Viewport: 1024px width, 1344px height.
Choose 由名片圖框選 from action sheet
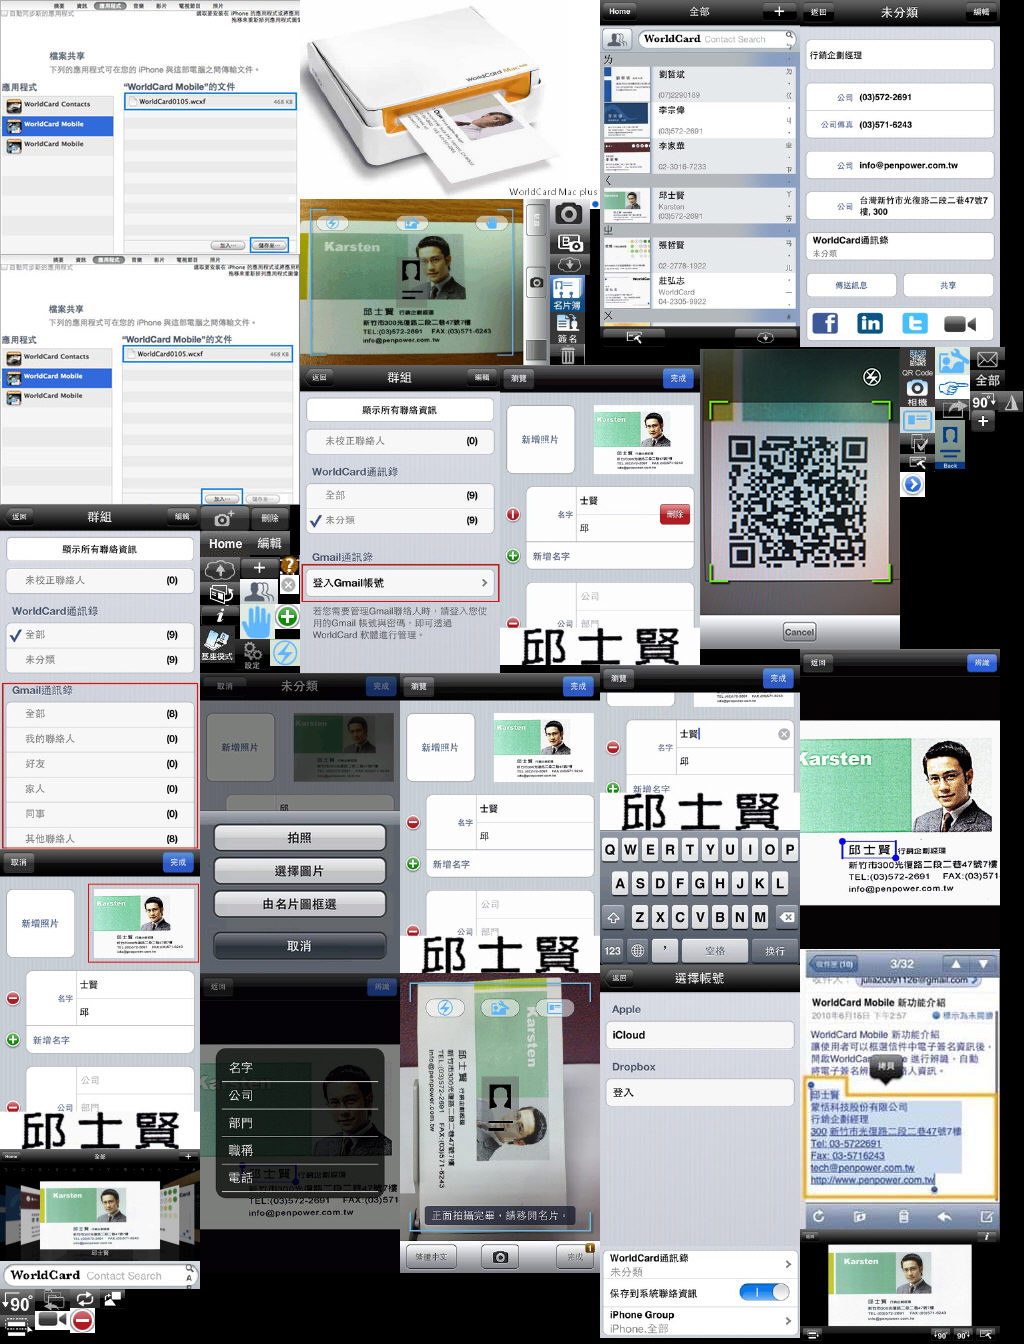299,904
